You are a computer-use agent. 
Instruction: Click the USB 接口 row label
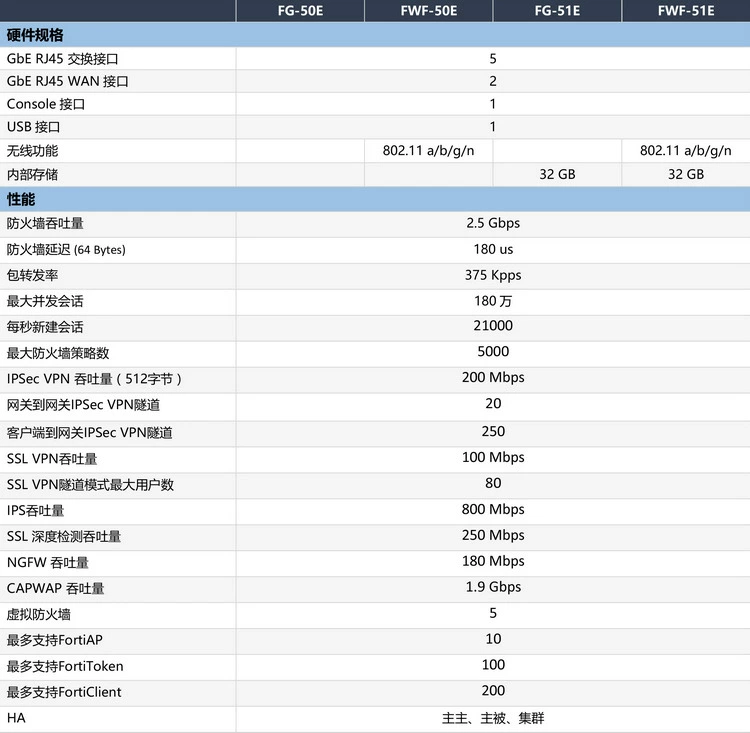tap(33, 127)
